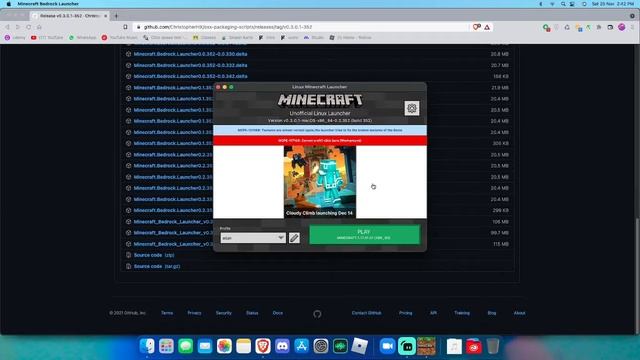Open Mail from the Dock
The width and height of the screenshot is (640, 360).
[205, 346]
